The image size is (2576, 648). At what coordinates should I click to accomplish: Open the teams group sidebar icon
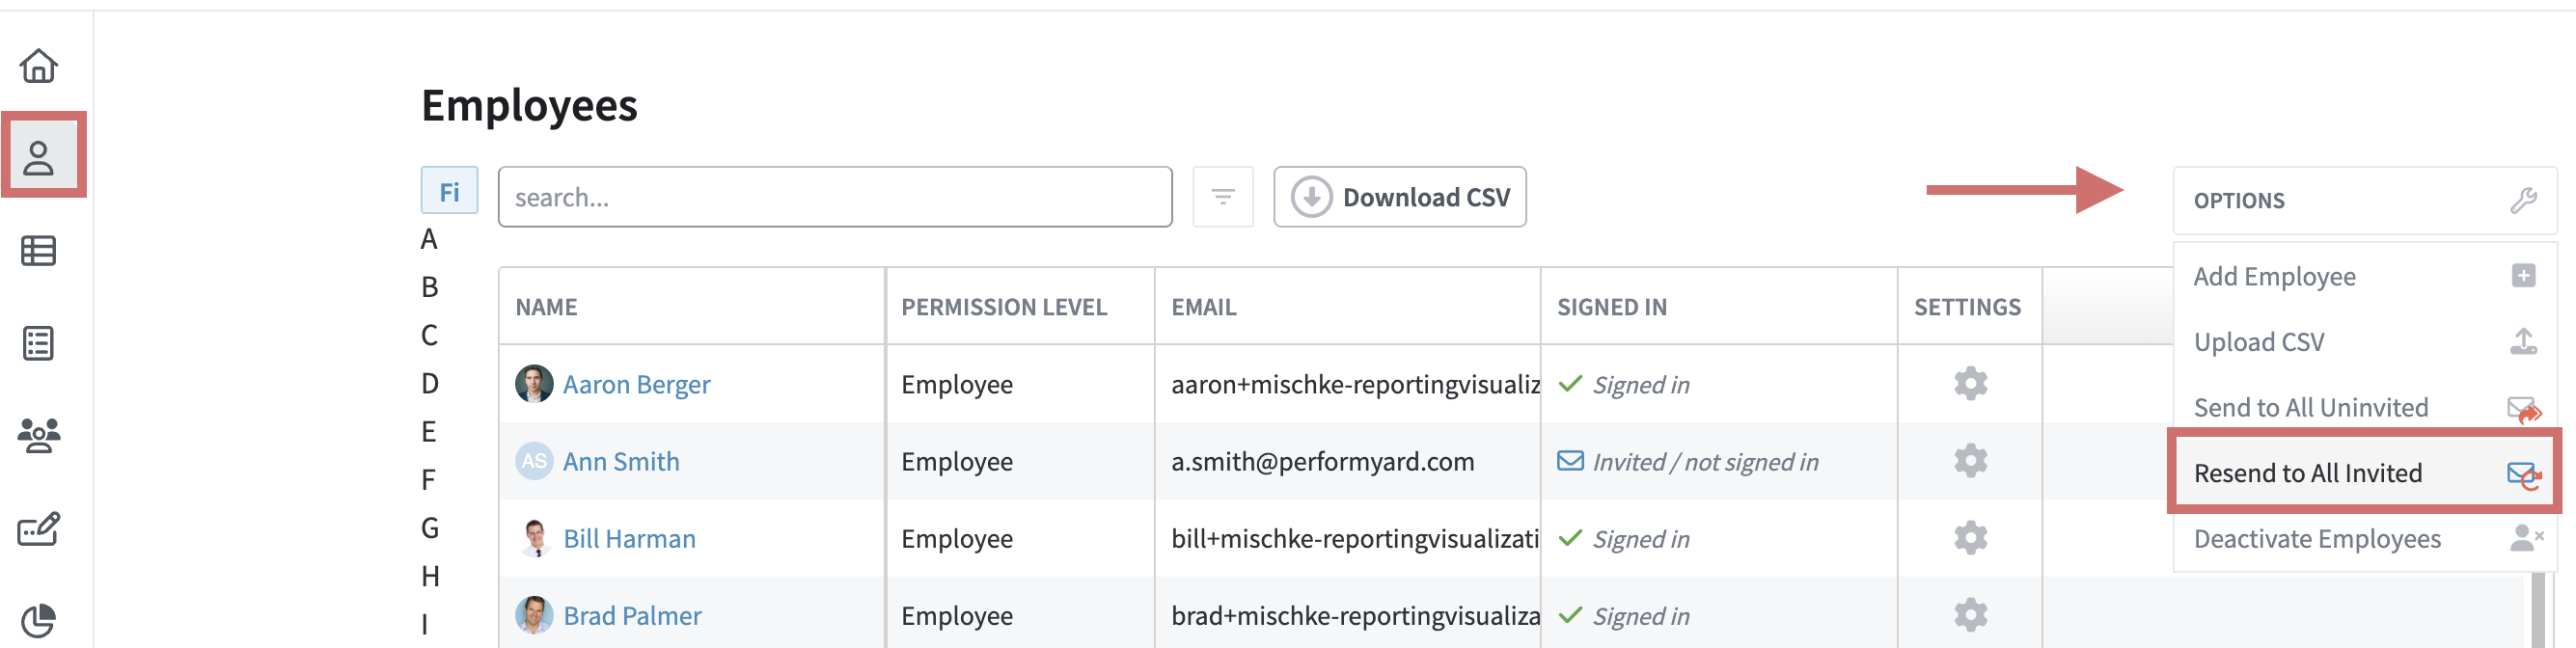pos(39,435)
